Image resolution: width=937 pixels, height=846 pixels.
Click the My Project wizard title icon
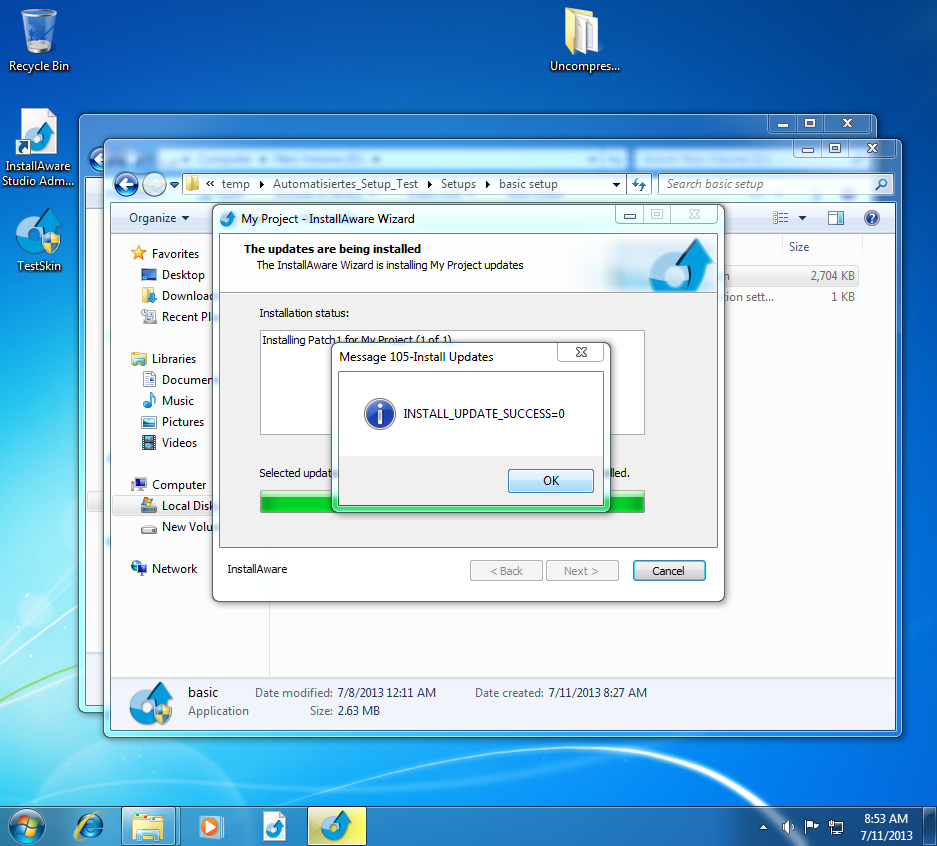(x=228, y=219)
